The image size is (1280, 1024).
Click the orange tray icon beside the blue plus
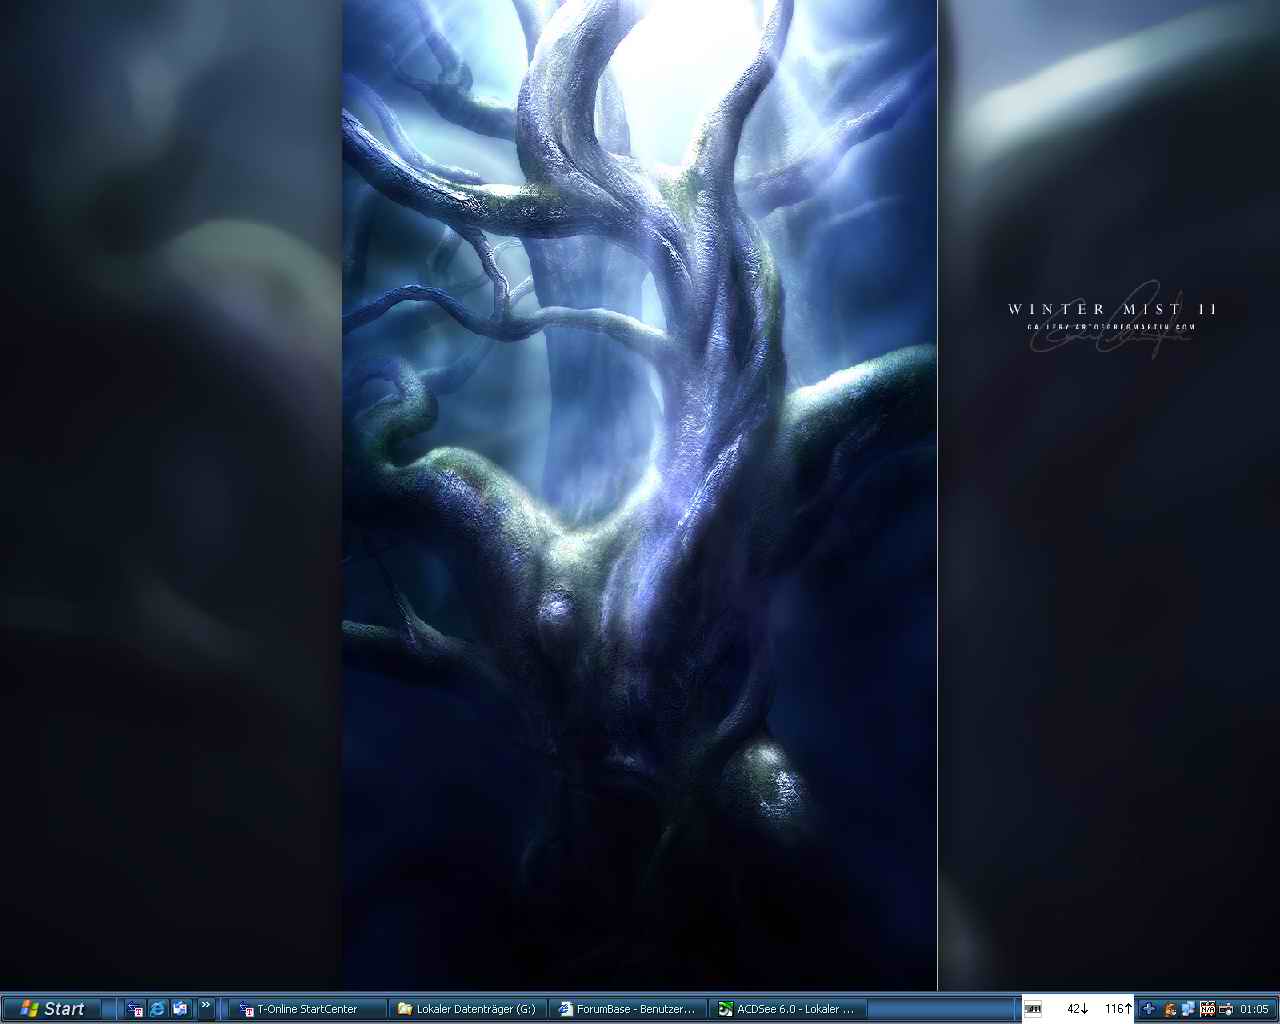[x=1169, y=1009]
